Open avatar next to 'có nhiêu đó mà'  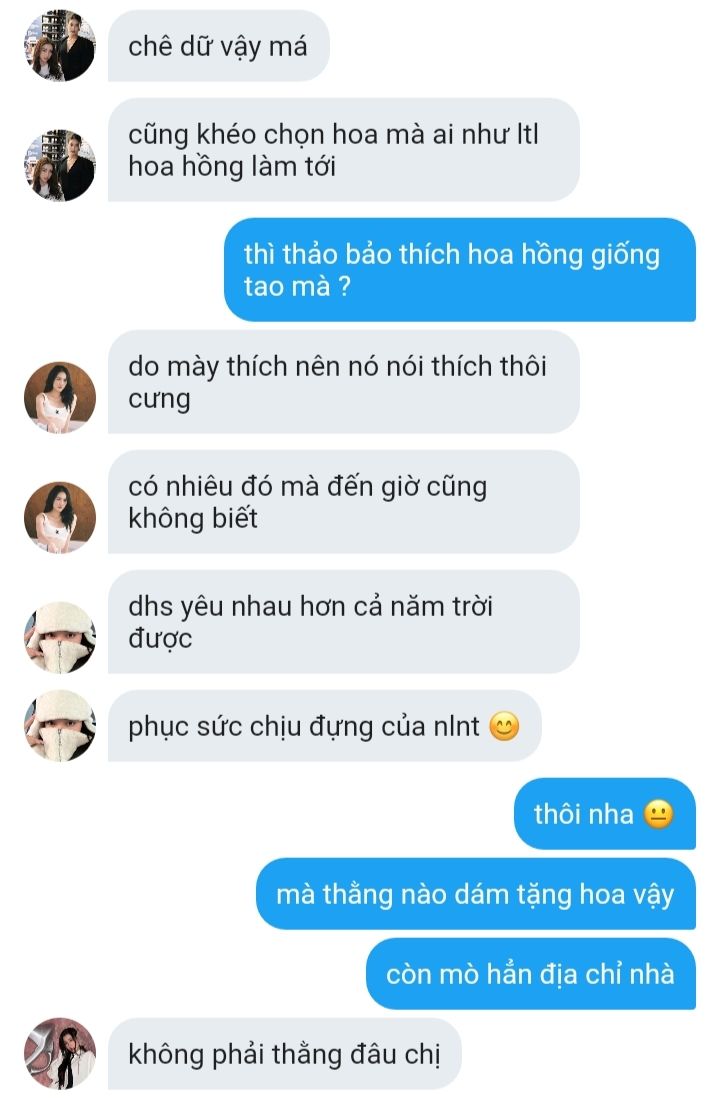point(60,517)
